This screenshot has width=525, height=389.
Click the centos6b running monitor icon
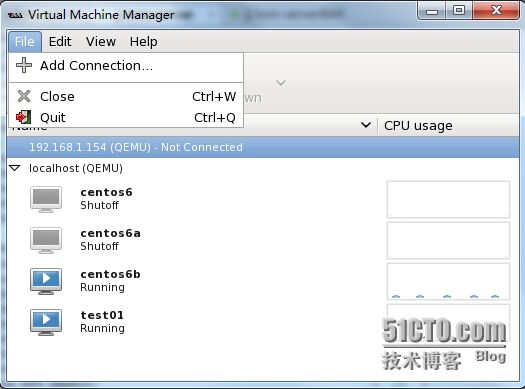tap(46, 282)
